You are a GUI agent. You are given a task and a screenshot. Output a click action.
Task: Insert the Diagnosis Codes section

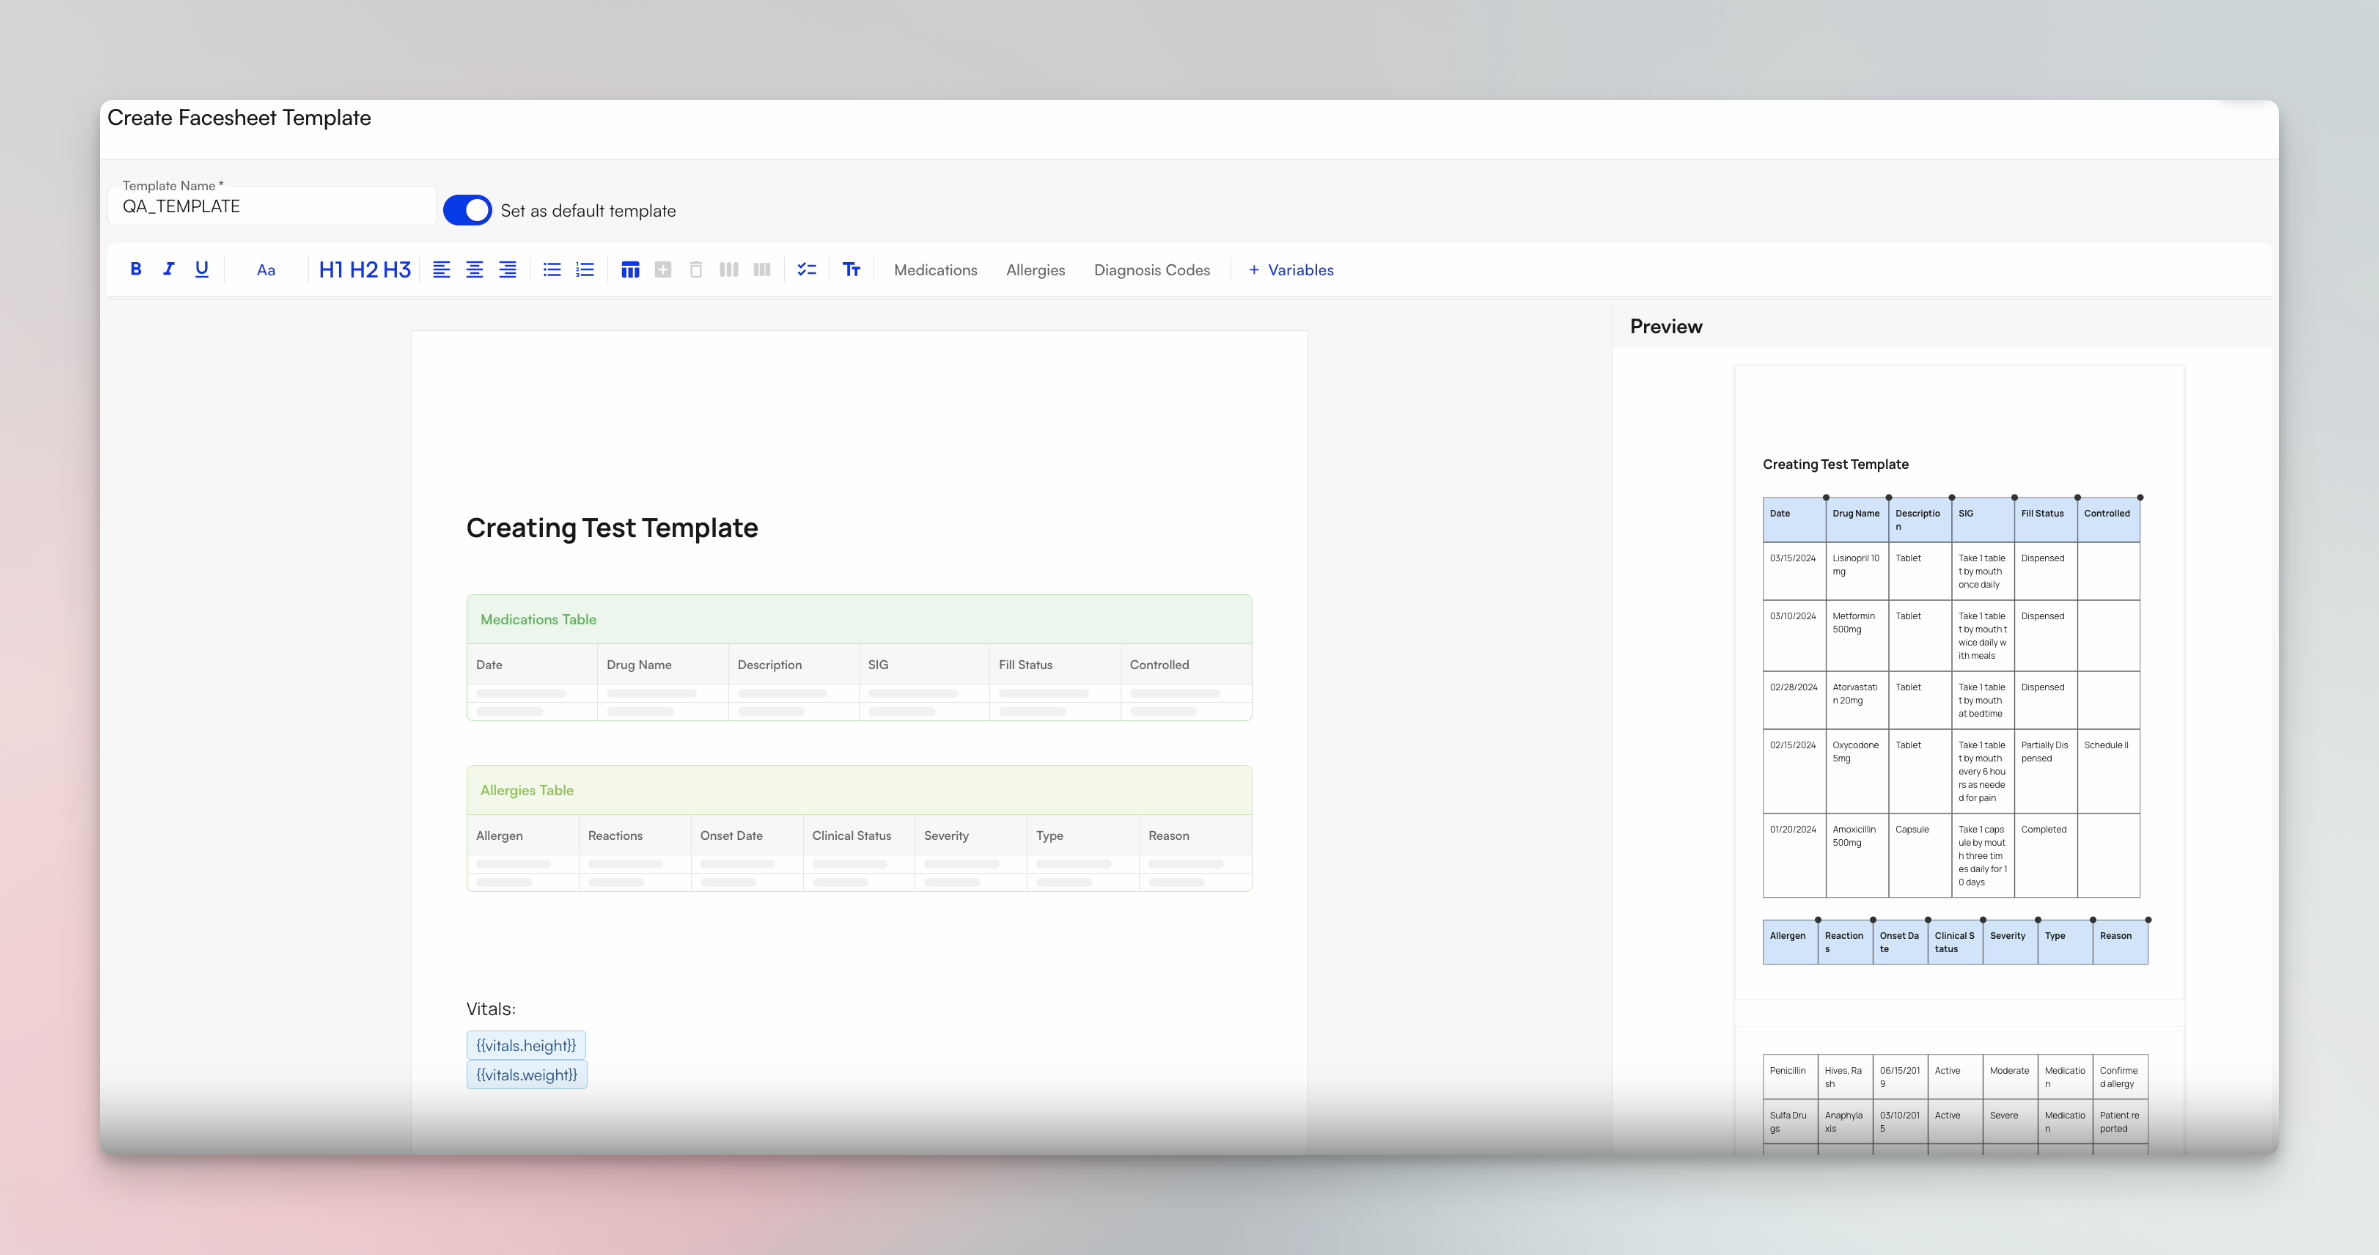[x=1151, y=270]
